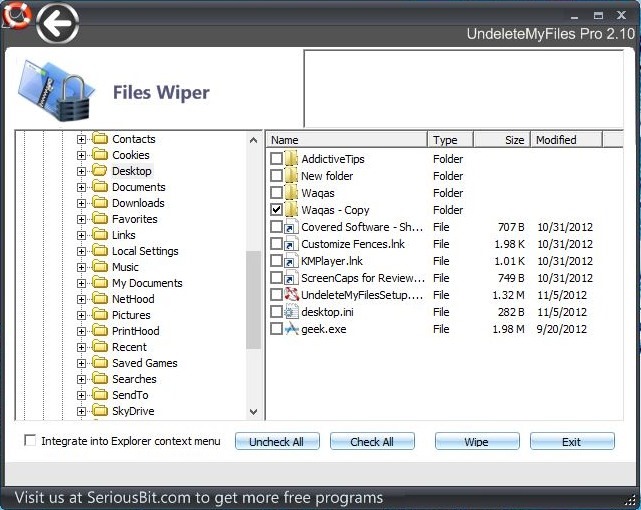Sort file list by Type column
Image resolution: width=641 pixels, height=510 pixels.
click(450, 140)
